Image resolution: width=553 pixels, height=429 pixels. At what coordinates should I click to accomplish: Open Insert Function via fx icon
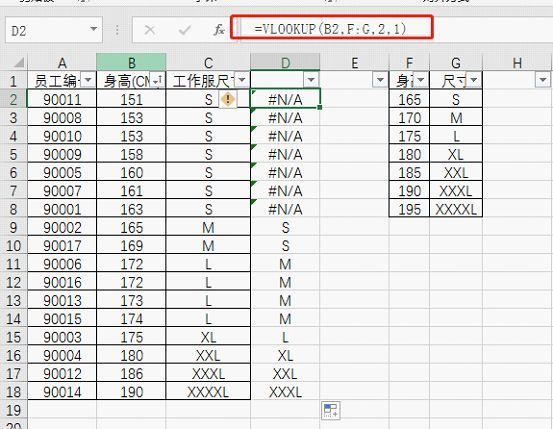[219, 30]
